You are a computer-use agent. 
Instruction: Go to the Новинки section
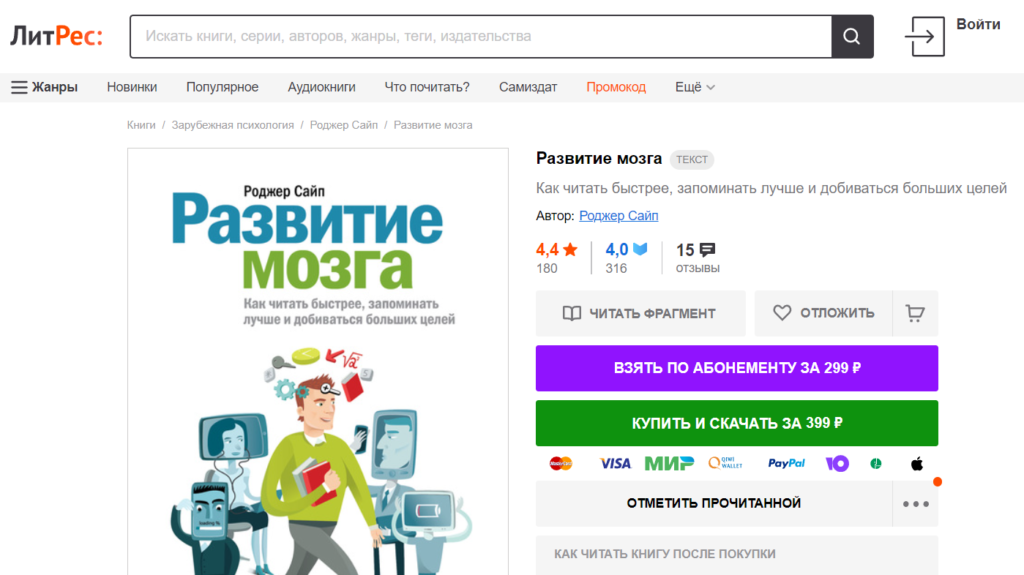[x=132, y=88]
